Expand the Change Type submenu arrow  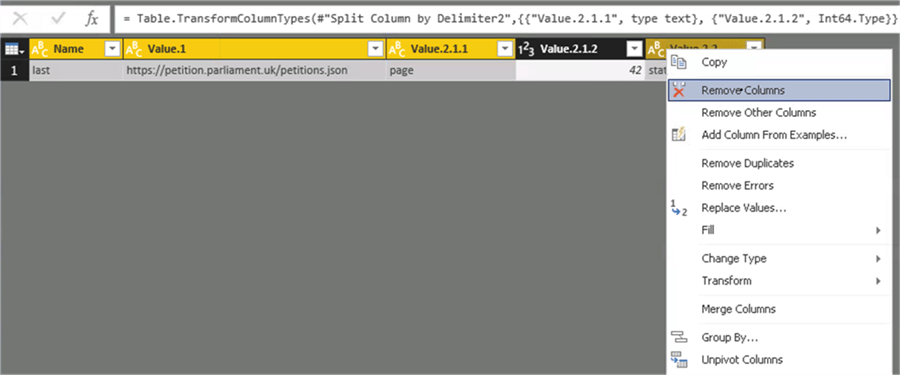(x=878, y=259)
